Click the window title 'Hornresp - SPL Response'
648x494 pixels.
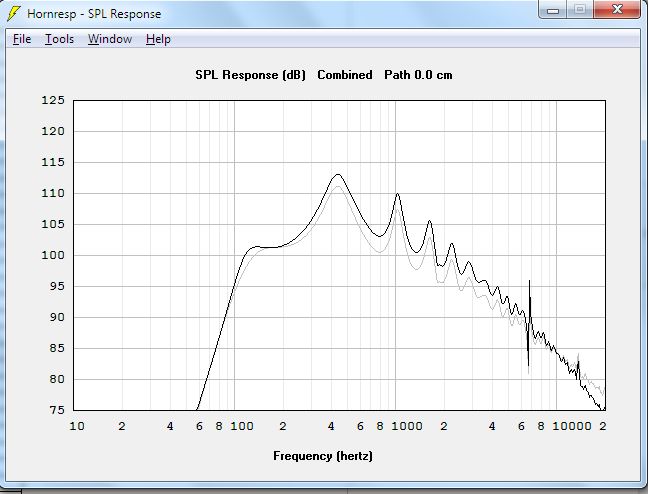(94, 14)
